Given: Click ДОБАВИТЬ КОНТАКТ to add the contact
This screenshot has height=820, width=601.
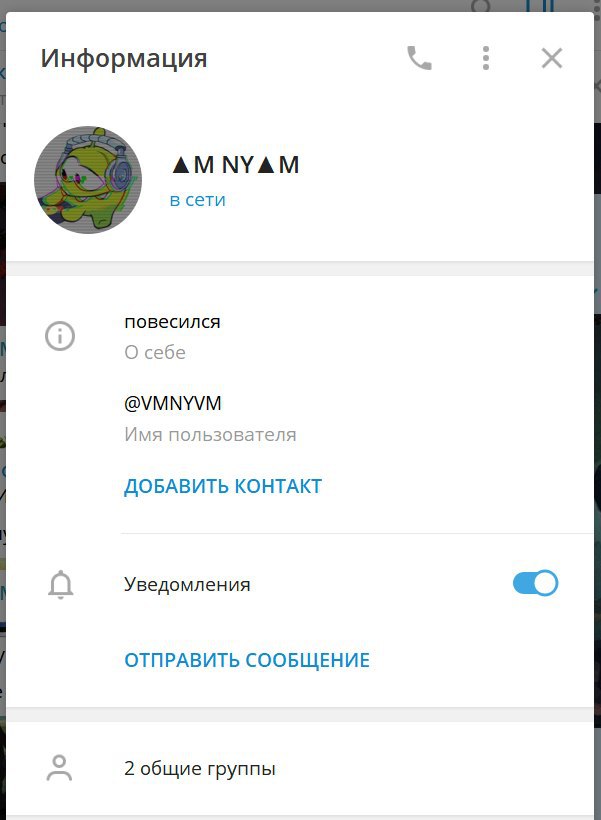Looking at the screenshot, I should point(223,486).
